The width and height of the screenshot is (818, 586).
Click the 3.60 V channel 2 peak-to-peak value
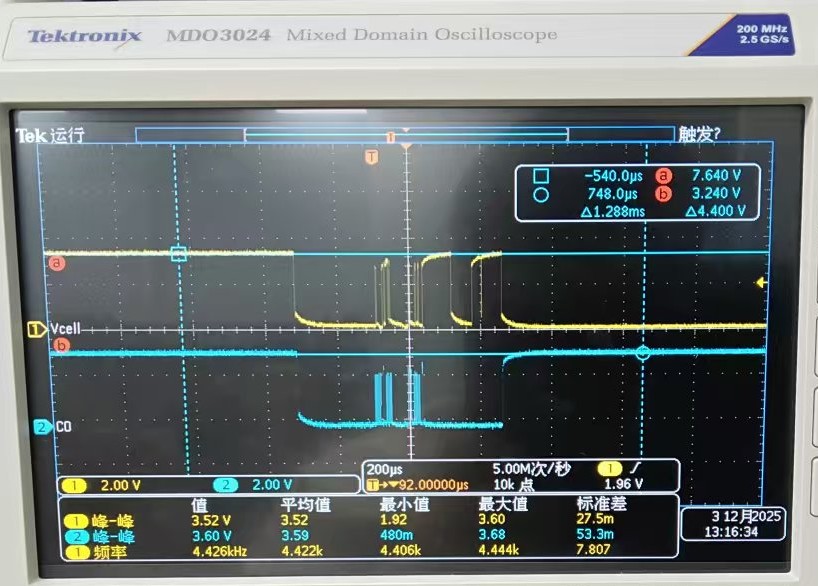pos(212,536)
